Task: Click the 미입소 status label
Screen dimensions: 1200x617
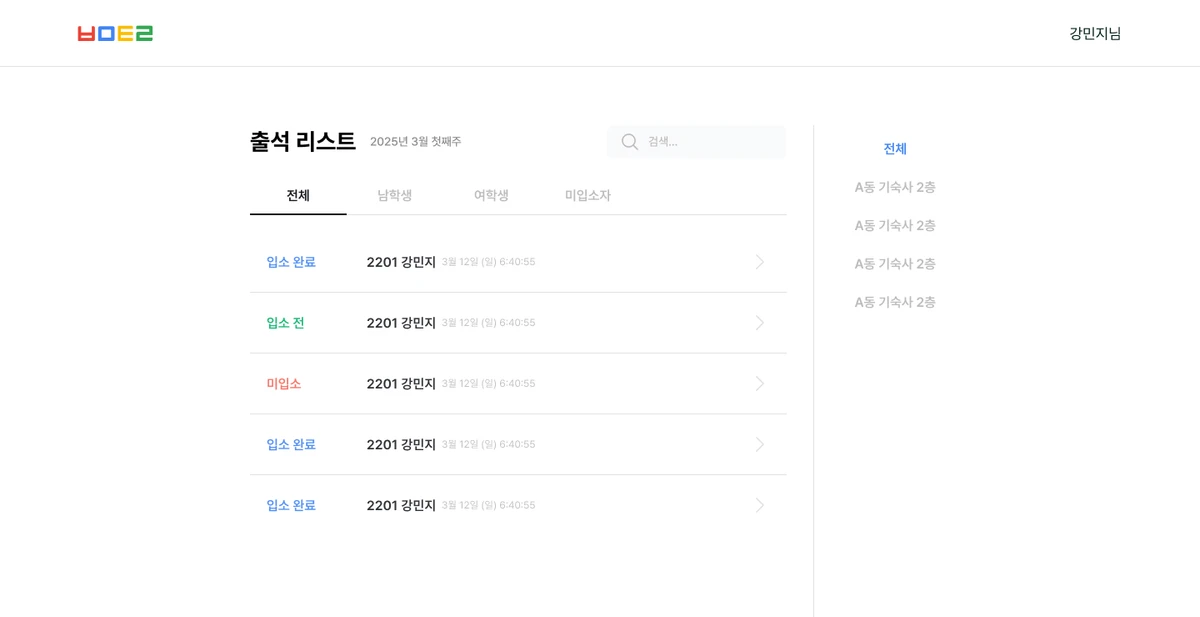Action: coord(284,384)
